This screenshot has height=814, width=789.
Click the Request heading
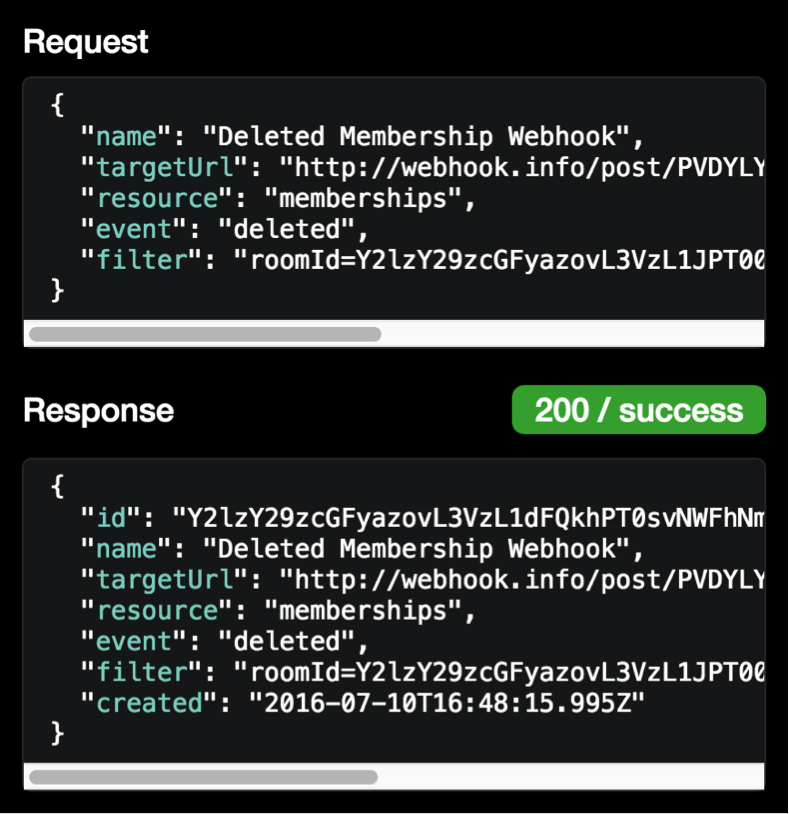pyautogui.click(x=86, y=42)
